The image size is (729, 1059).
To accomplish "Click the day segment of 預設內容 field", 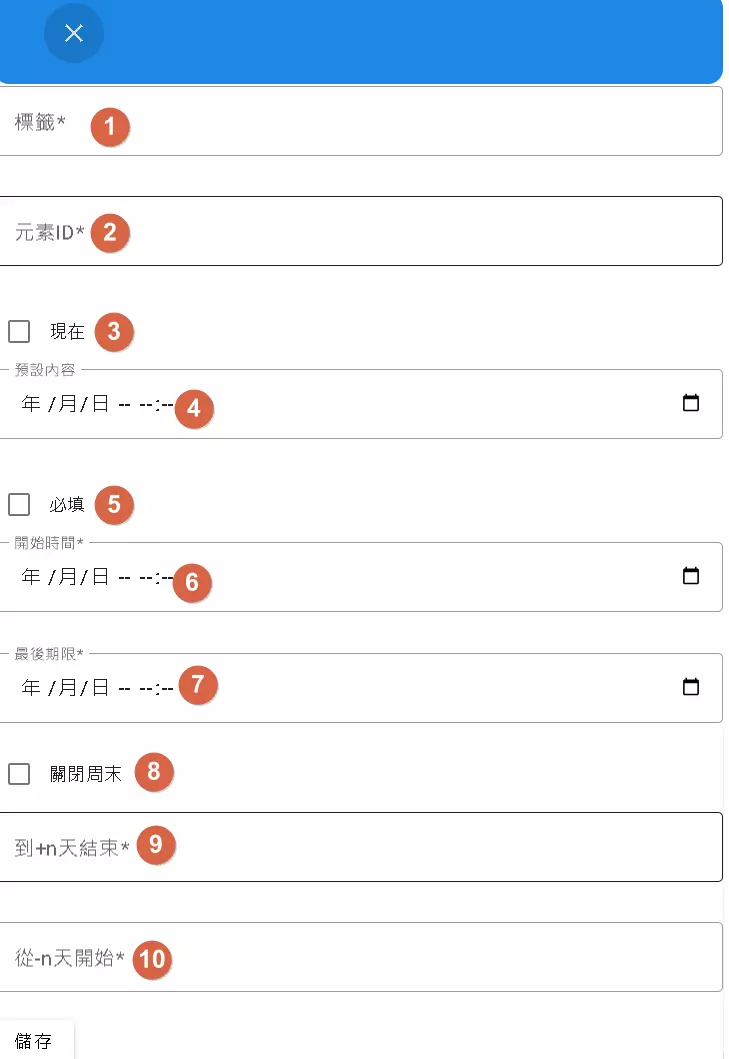I will click(100, 404).
